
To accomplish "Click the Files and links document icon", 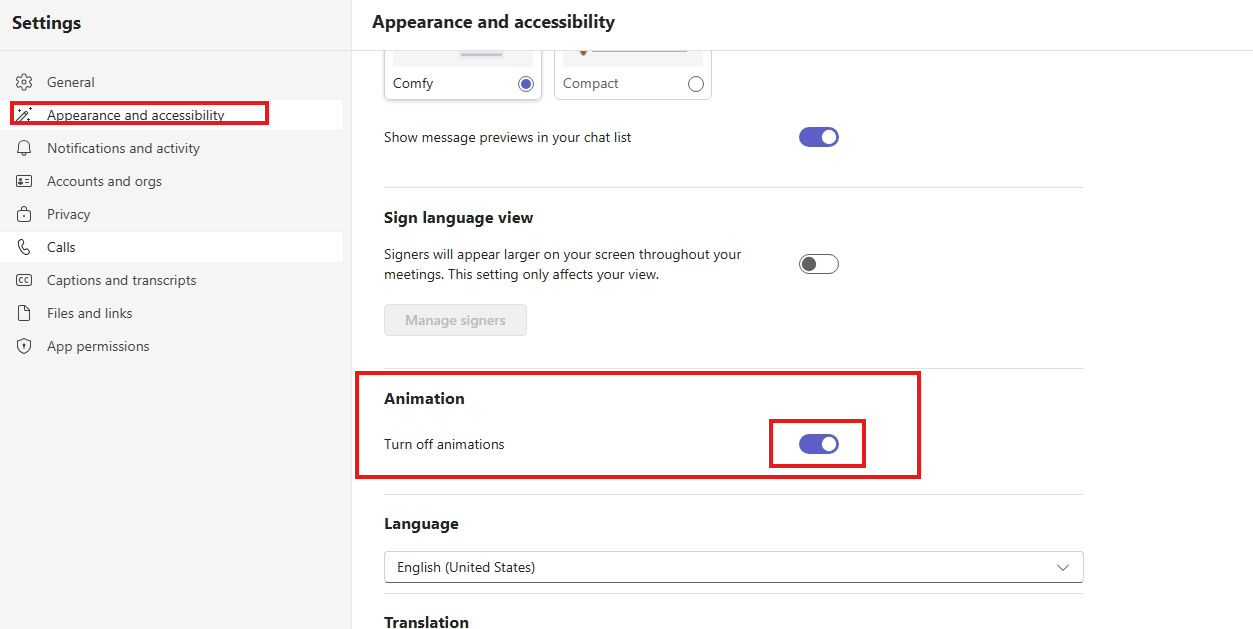I will tap(24, 313).
